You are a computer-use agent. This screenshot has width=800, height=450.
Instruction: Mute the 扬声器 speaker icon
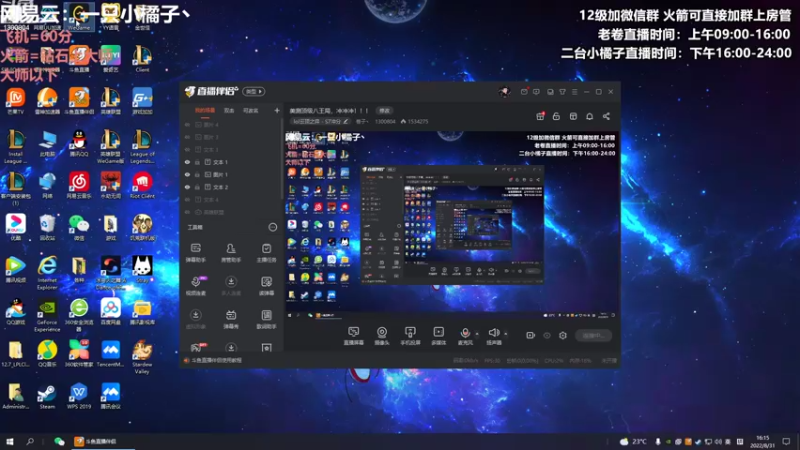coord(493,333)
